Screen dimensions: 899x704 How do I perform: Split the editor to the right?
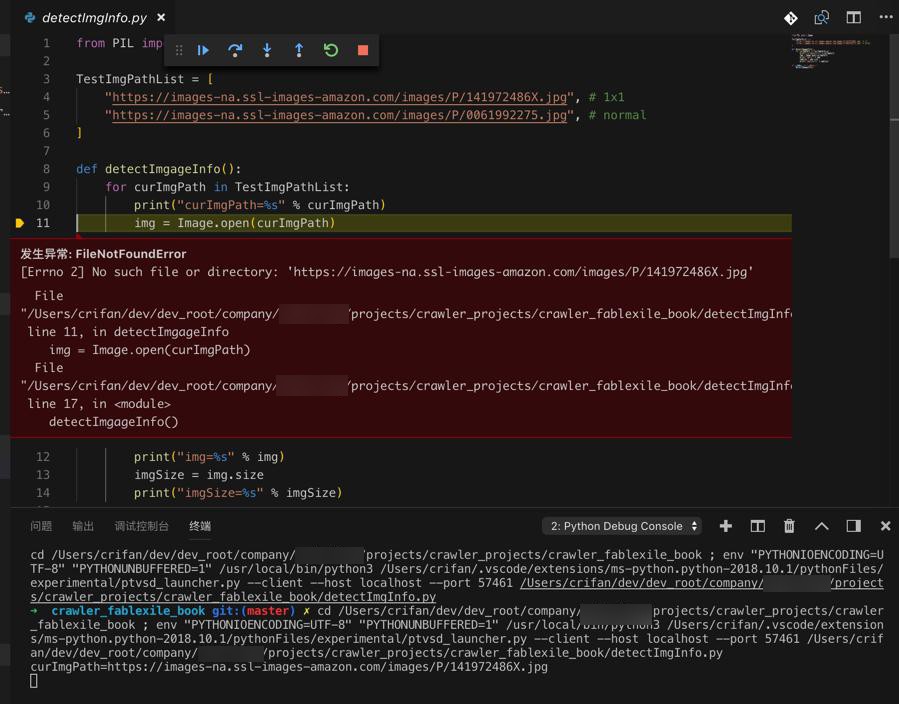pyautogui.click(x=854, y=18)
